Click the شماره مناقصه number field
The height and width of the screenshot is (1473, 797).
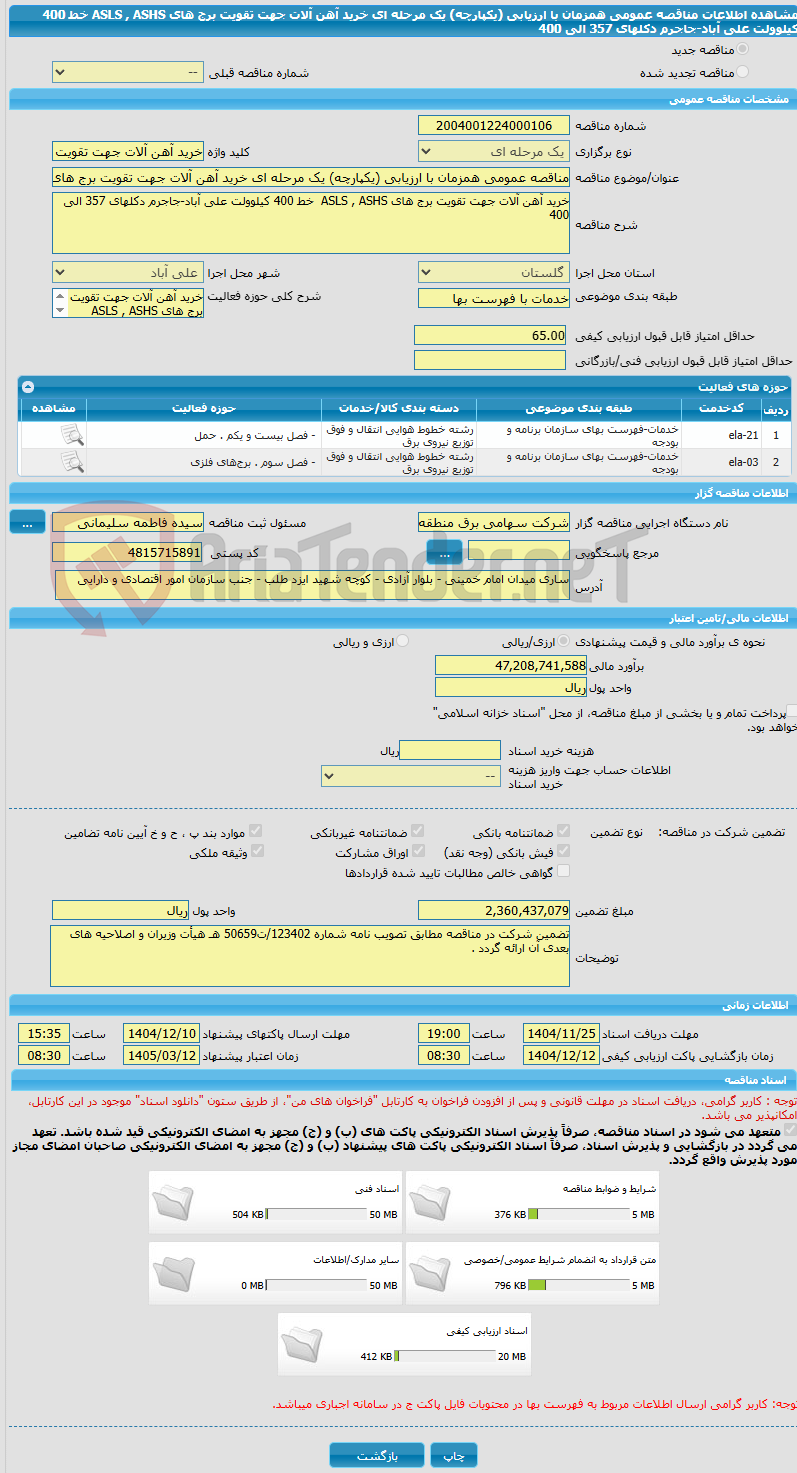(493, 125)
